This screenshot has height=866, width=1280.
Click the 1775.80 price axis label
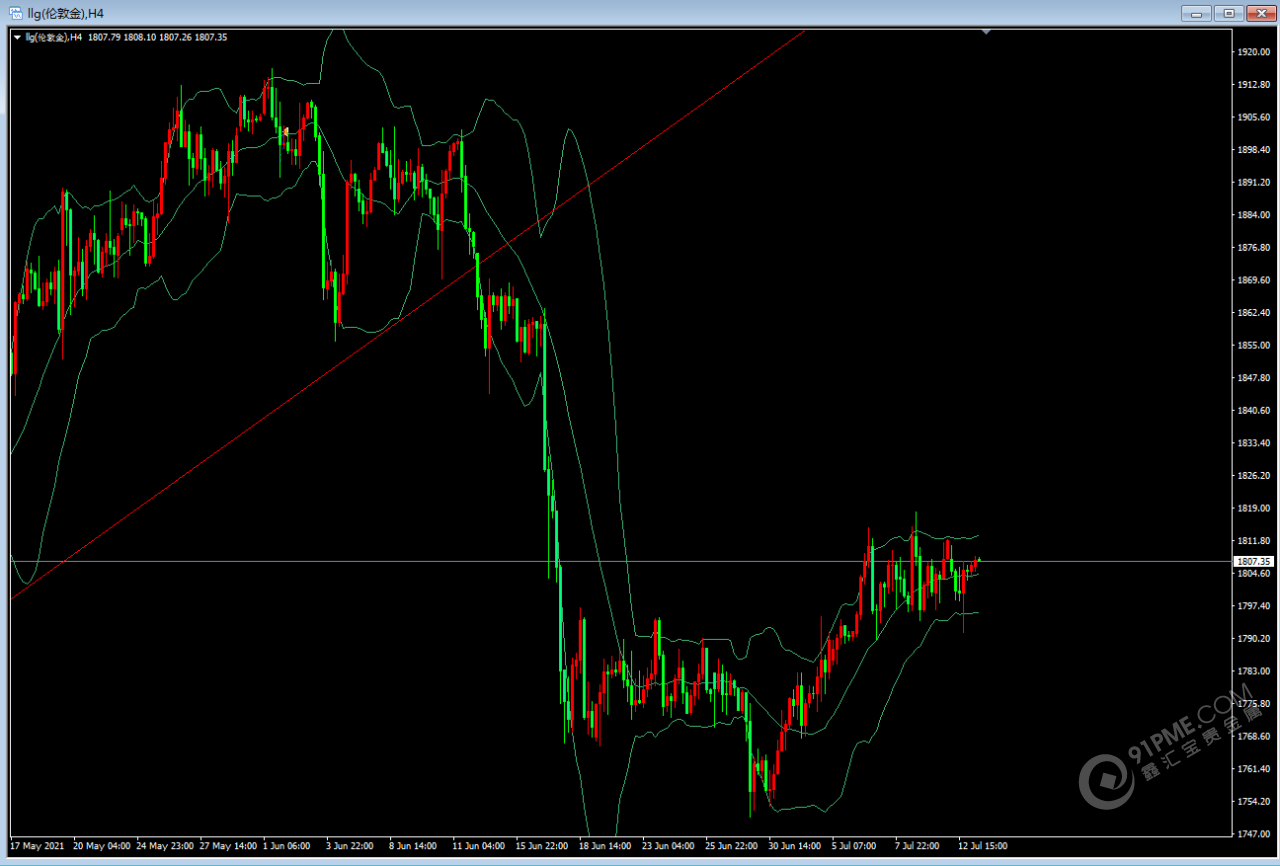[1253, 703]
